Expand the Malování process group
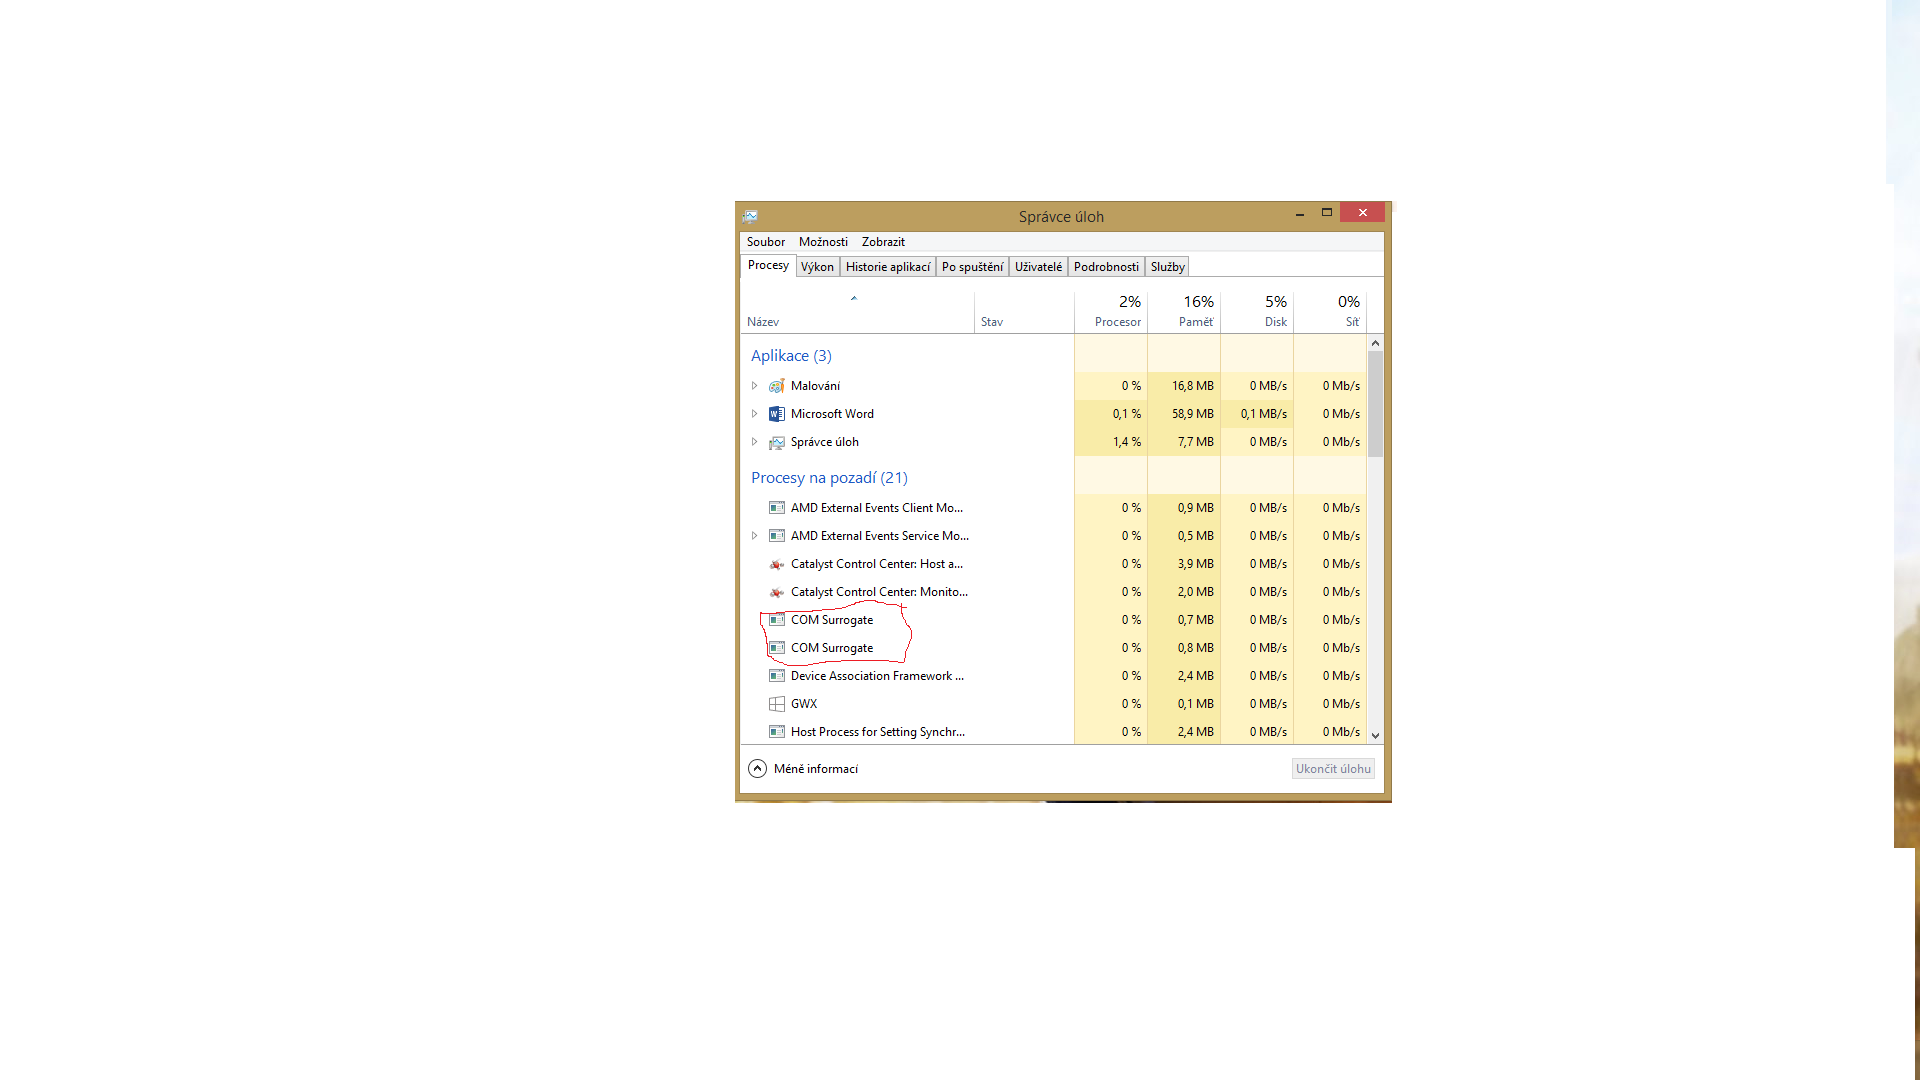Image resolution: width=1920 pixels, height=1080 pixels. 755,386
